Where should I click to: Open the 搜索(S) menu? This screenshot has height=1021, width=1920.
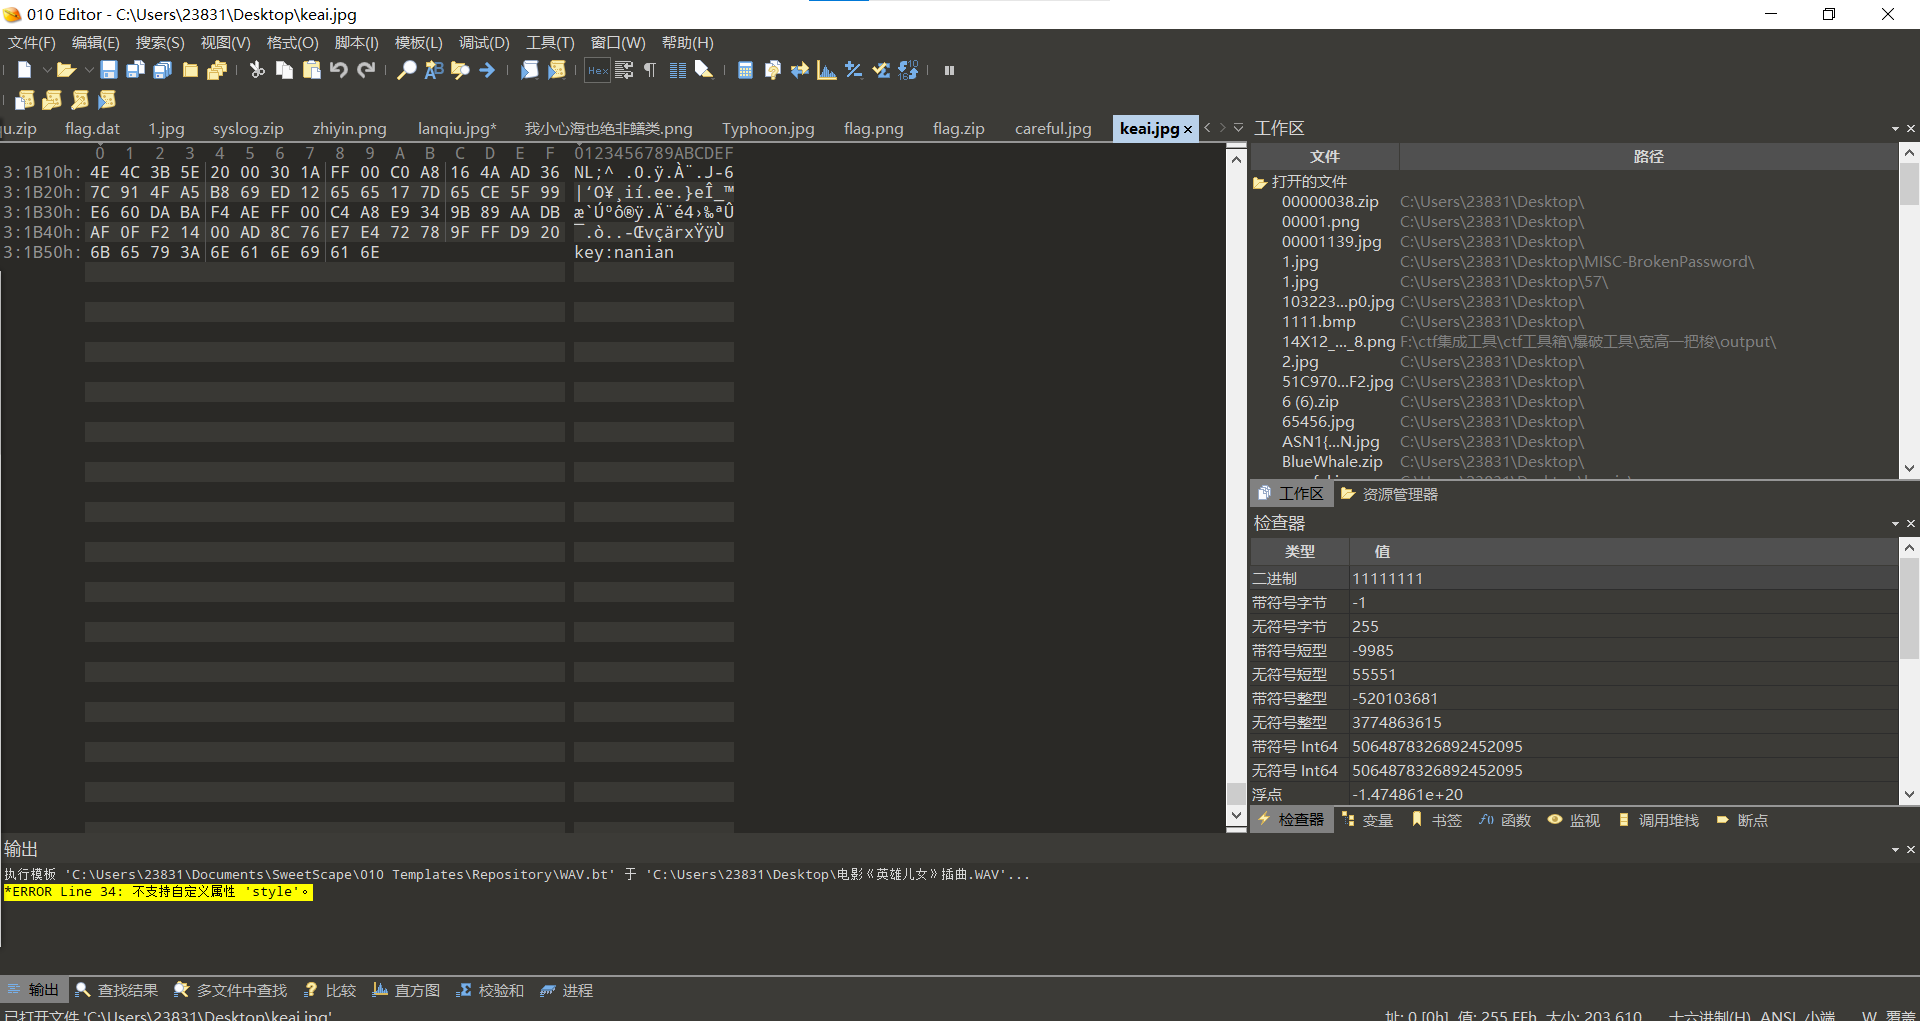click(x=160, y=43)
